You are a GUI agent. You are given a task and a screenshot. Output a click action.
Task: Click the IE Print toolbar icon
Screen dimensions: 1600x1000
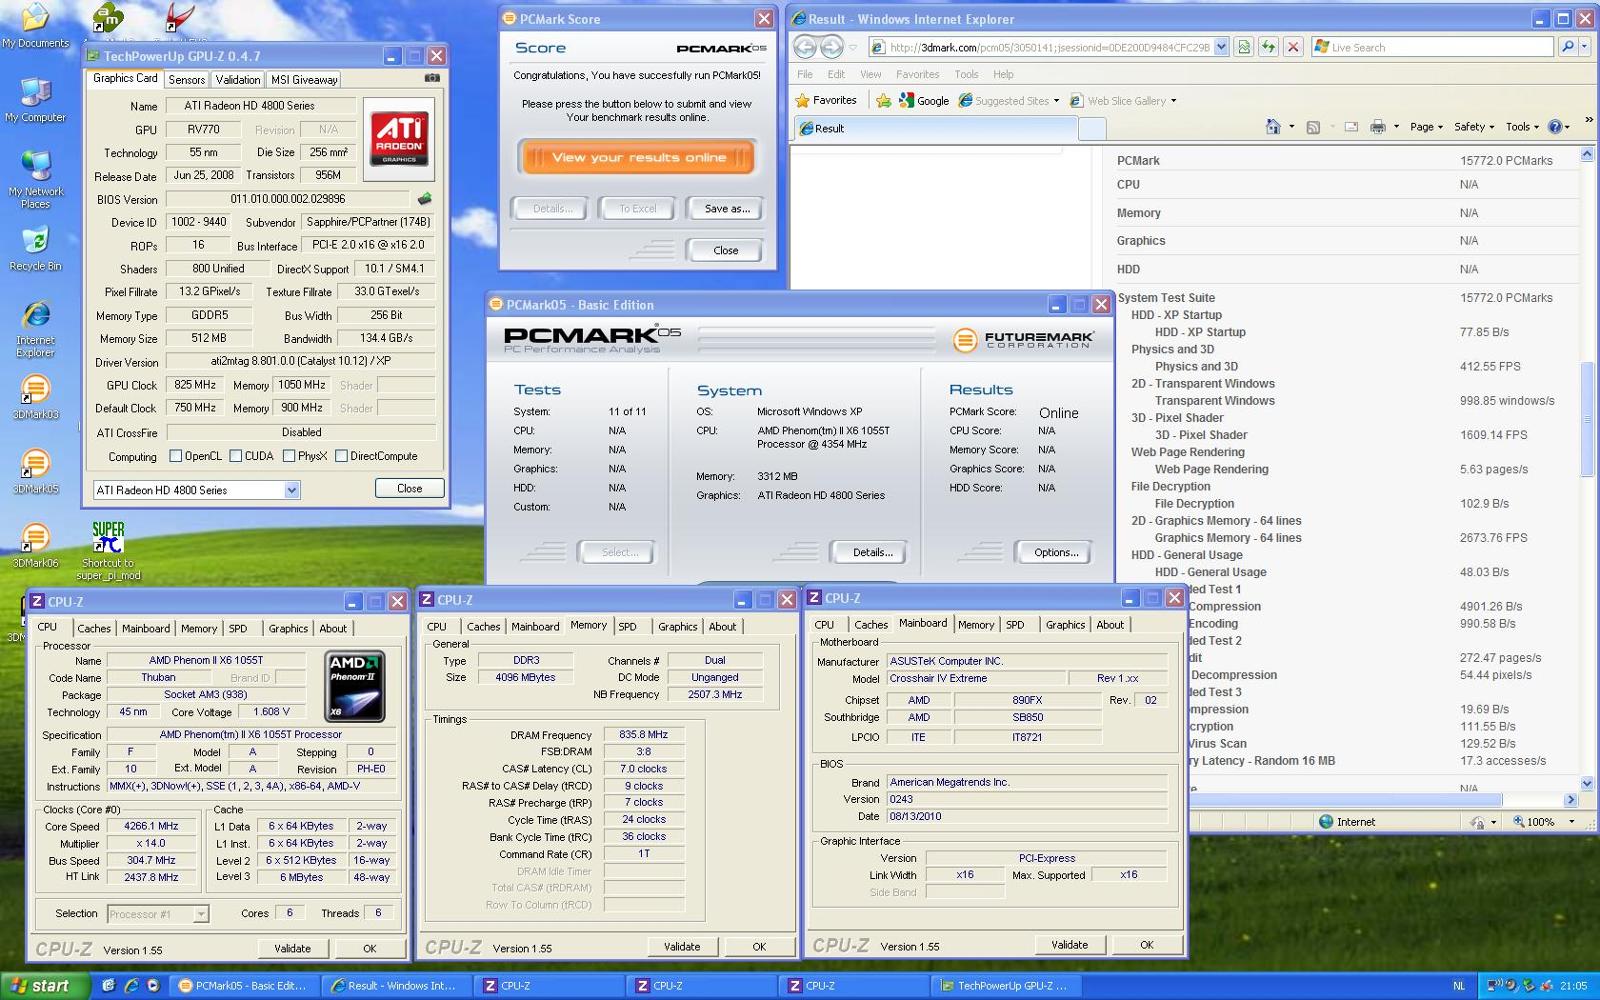tap(1378, 127)
